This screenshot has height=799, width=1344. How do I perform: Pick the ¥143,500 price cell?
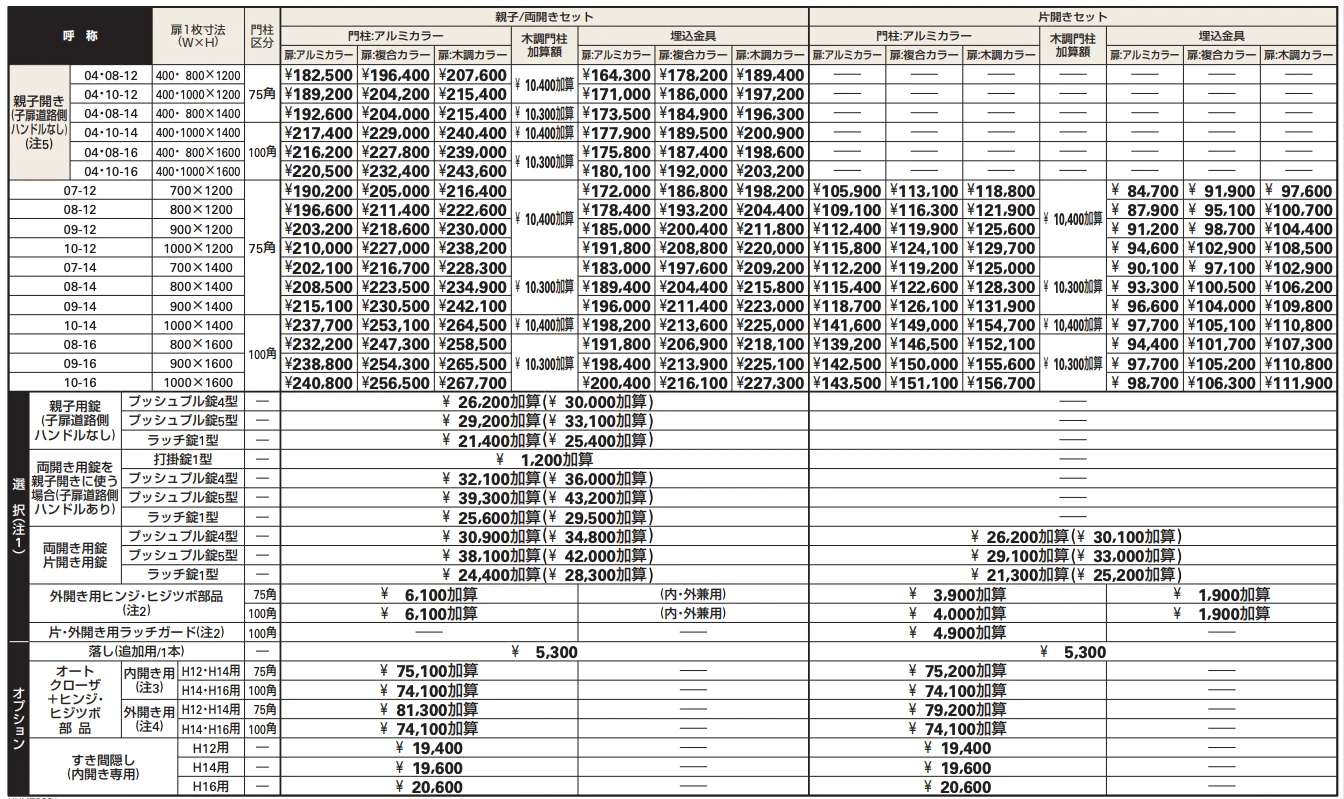point(847,383)
